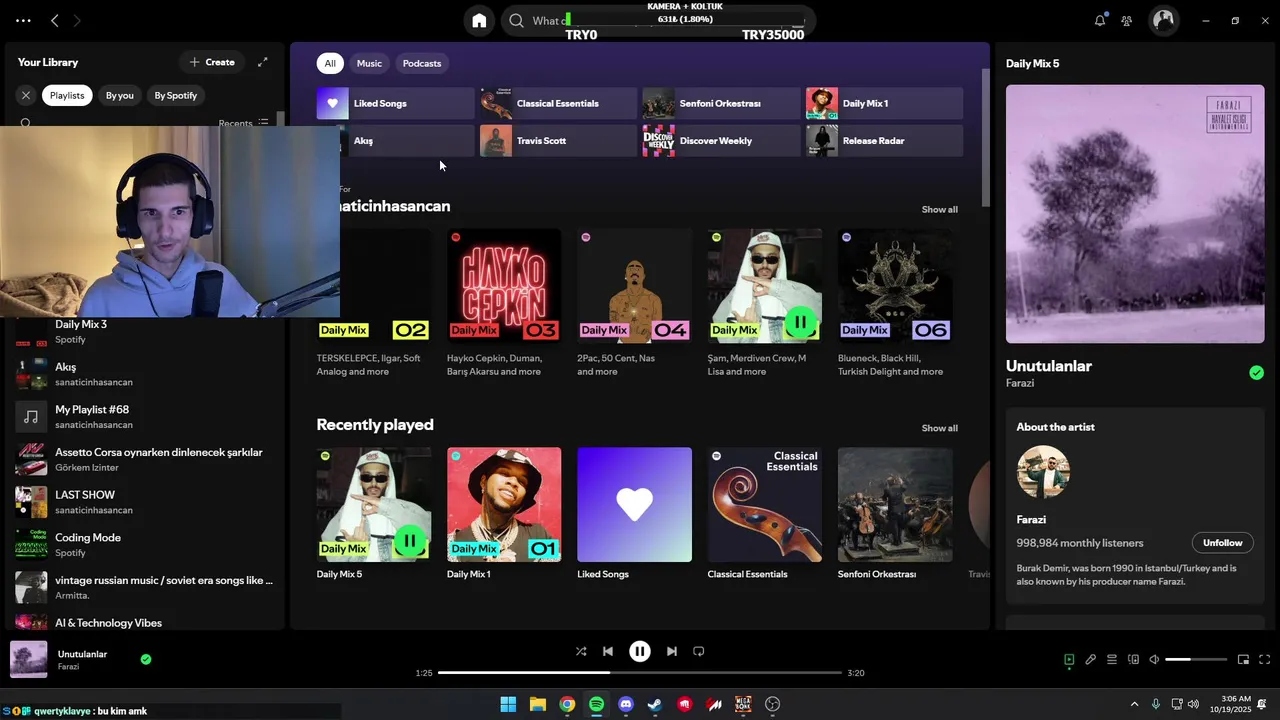Open the Friend Activity icon

coord(1127,20)
